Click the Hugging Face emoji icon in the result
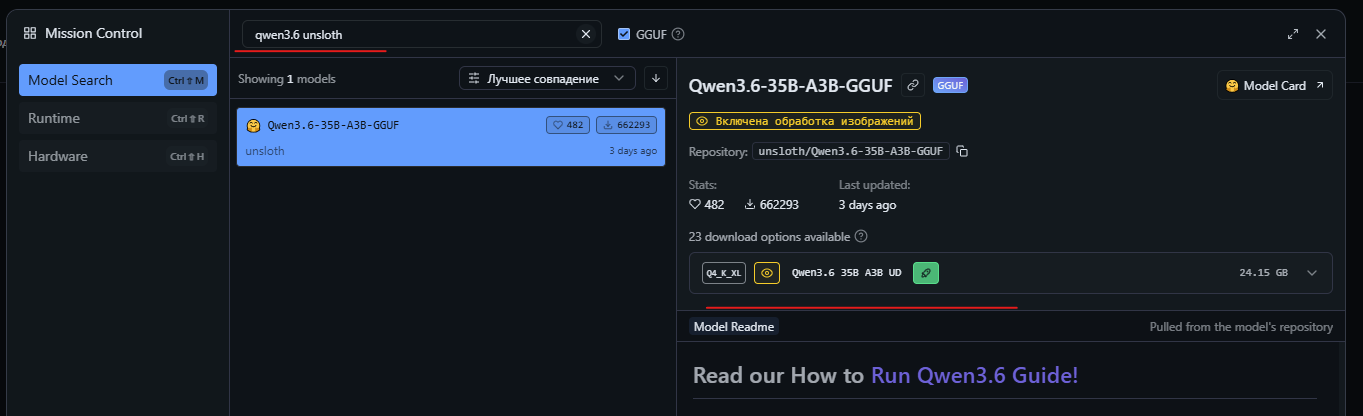 [x=254, y=125]
